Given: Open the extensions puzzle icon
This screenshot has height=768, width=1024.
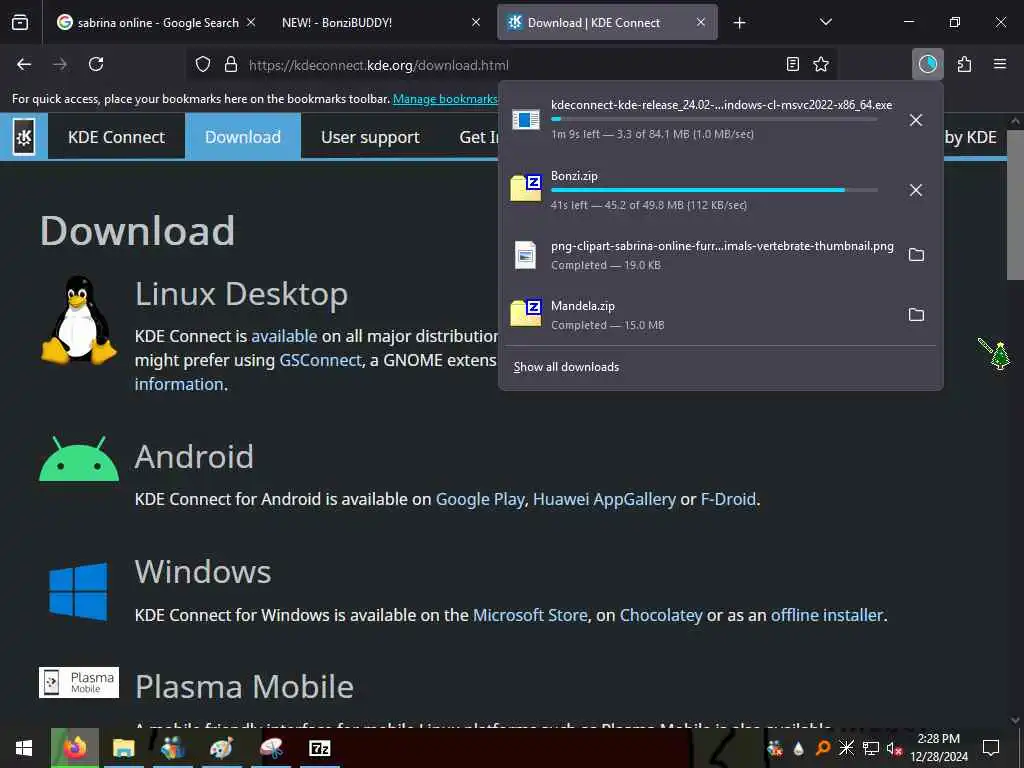Looking at the screenshot, I should [965, 64].
